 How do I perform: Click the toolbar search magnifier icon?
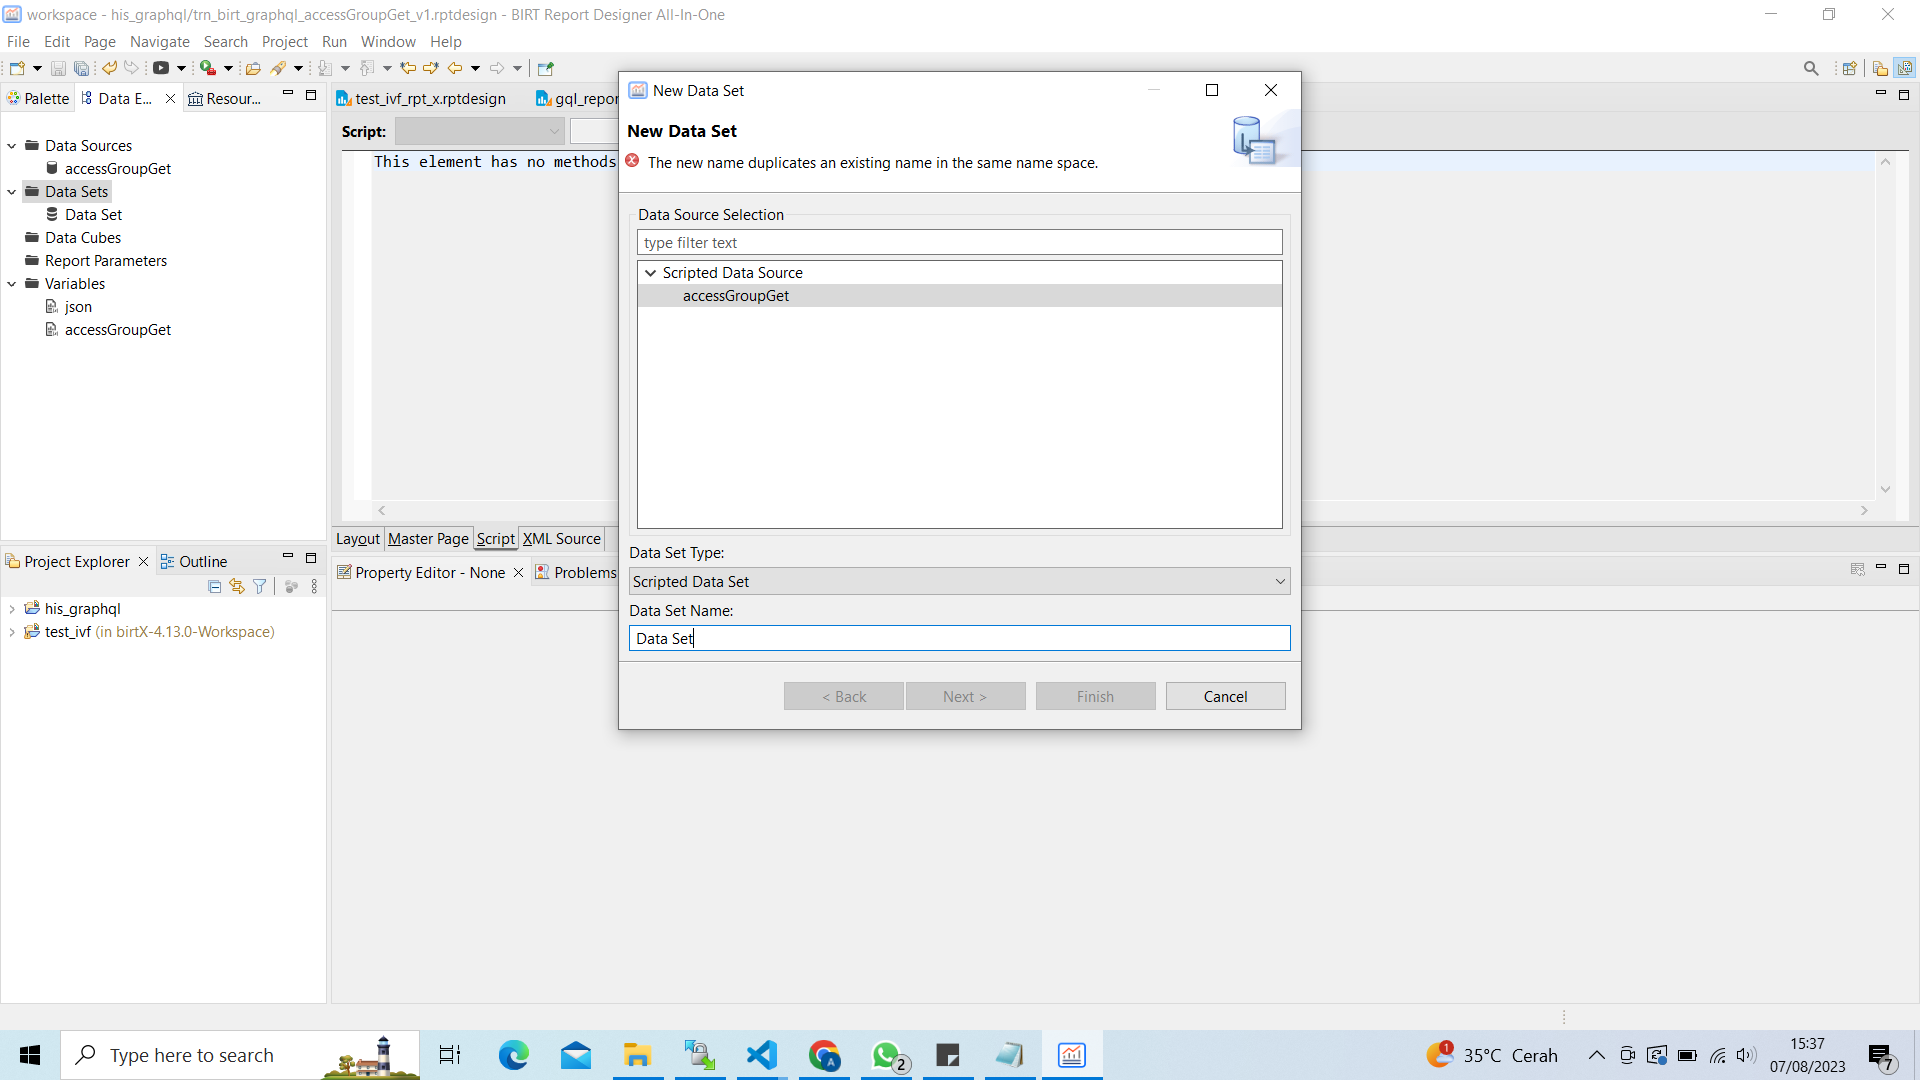[1811, 68]
